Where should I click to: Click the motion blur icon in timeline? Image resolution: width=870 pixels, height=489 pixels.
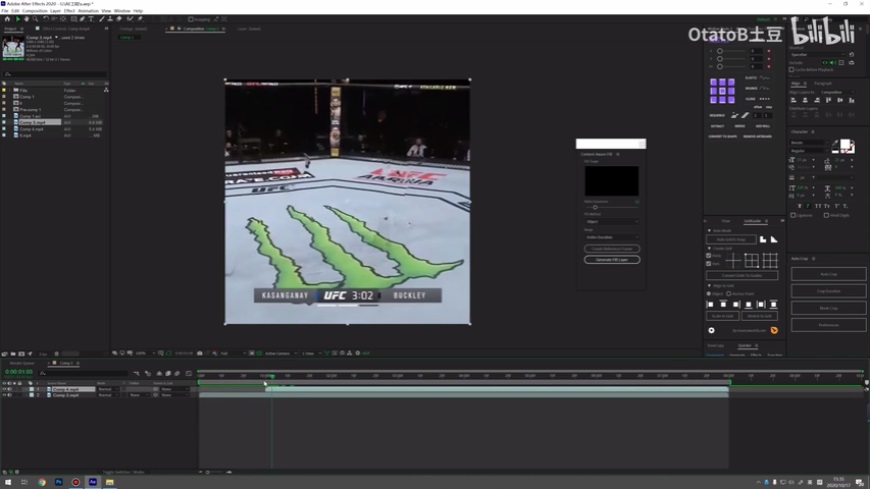pyautogui.click(x=176, y=374)
